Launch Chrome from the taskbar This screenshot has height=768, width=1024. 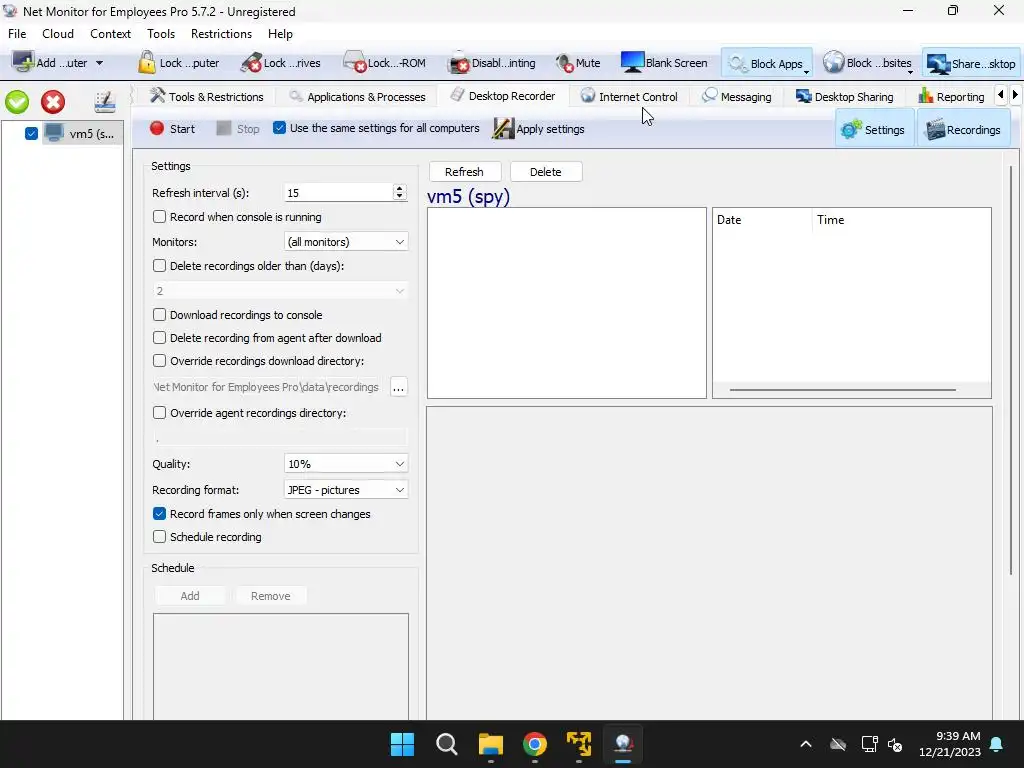(535, 744)
